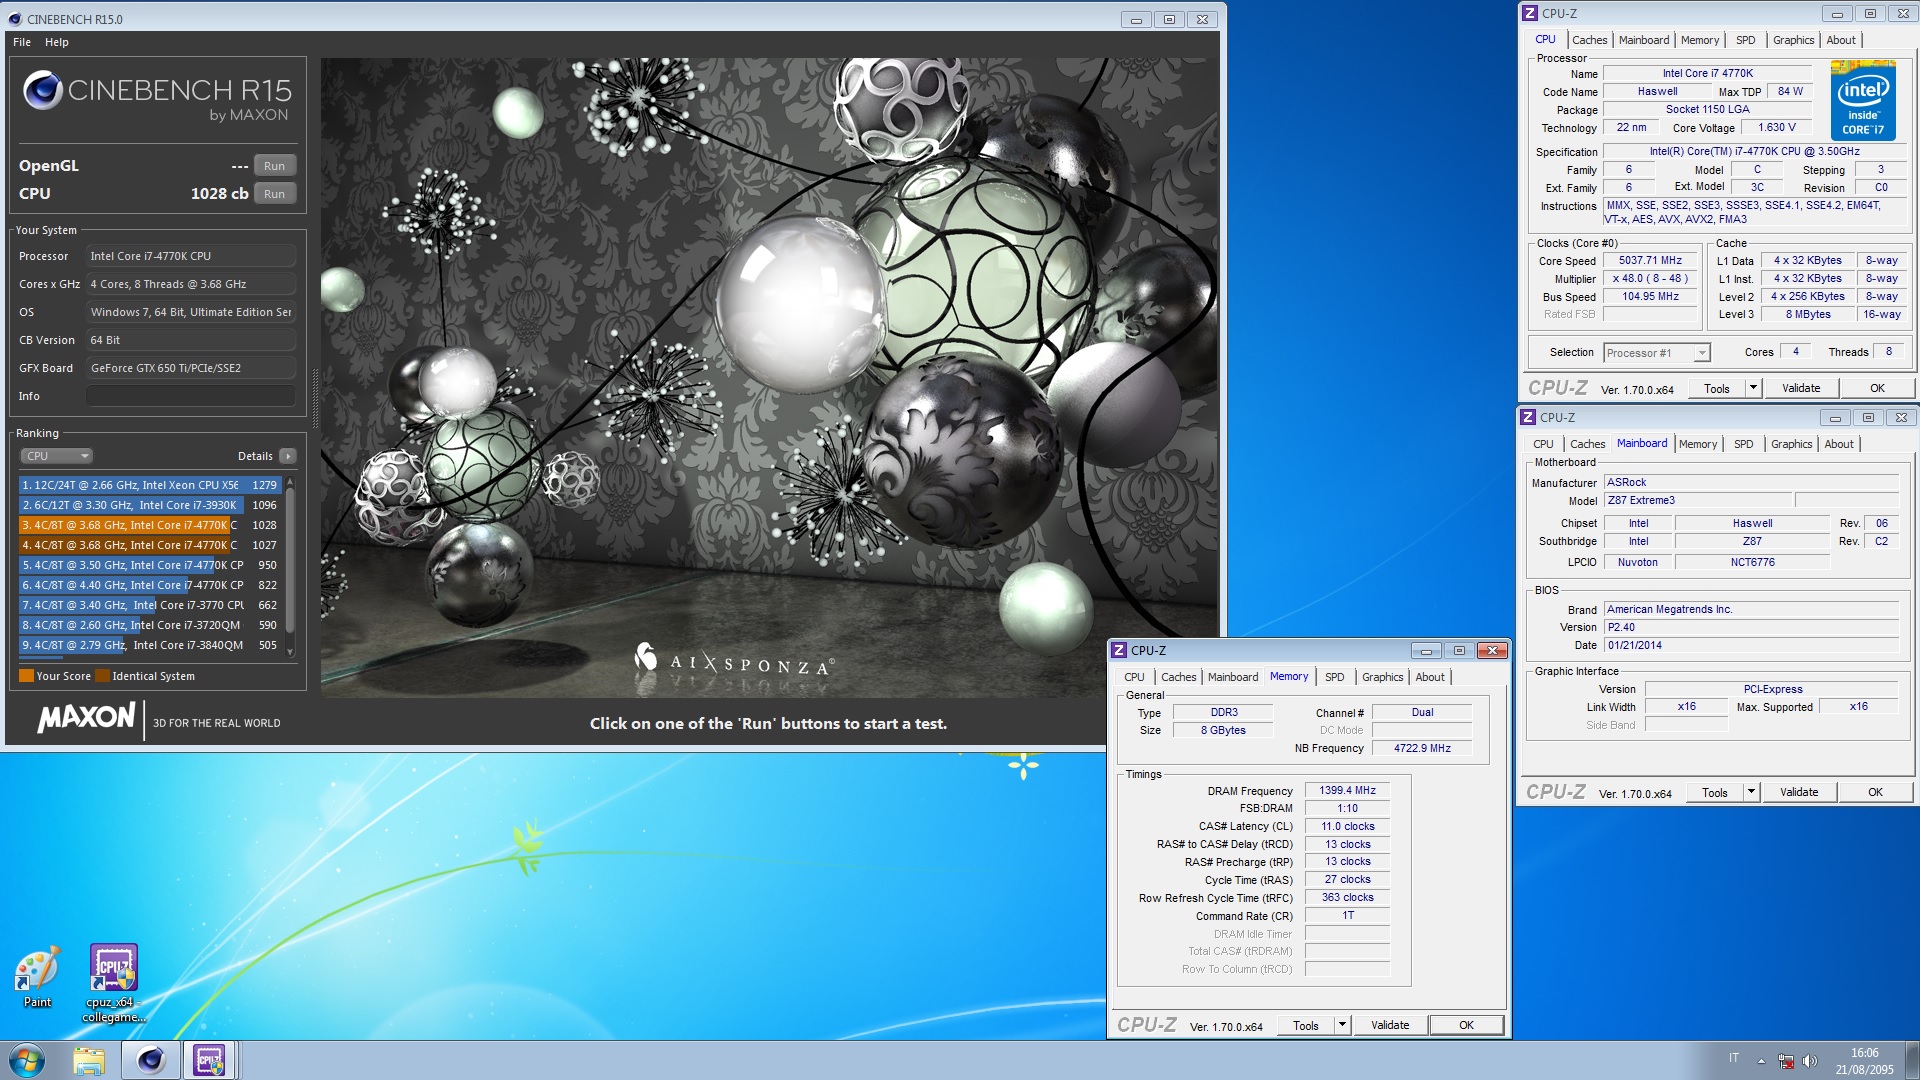
Task: Click the CPU-Z title icon in the Memory window
Action: click(1120, 650)
